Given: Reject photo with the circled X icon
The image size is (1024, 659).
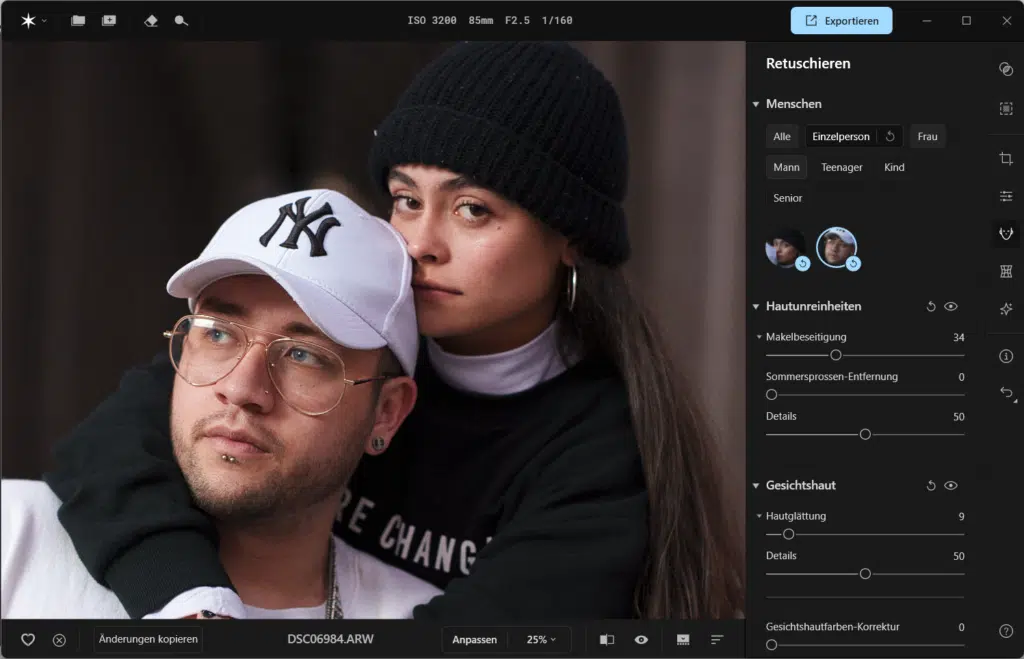Looking at the screenshot, I should tap(59, 640).
